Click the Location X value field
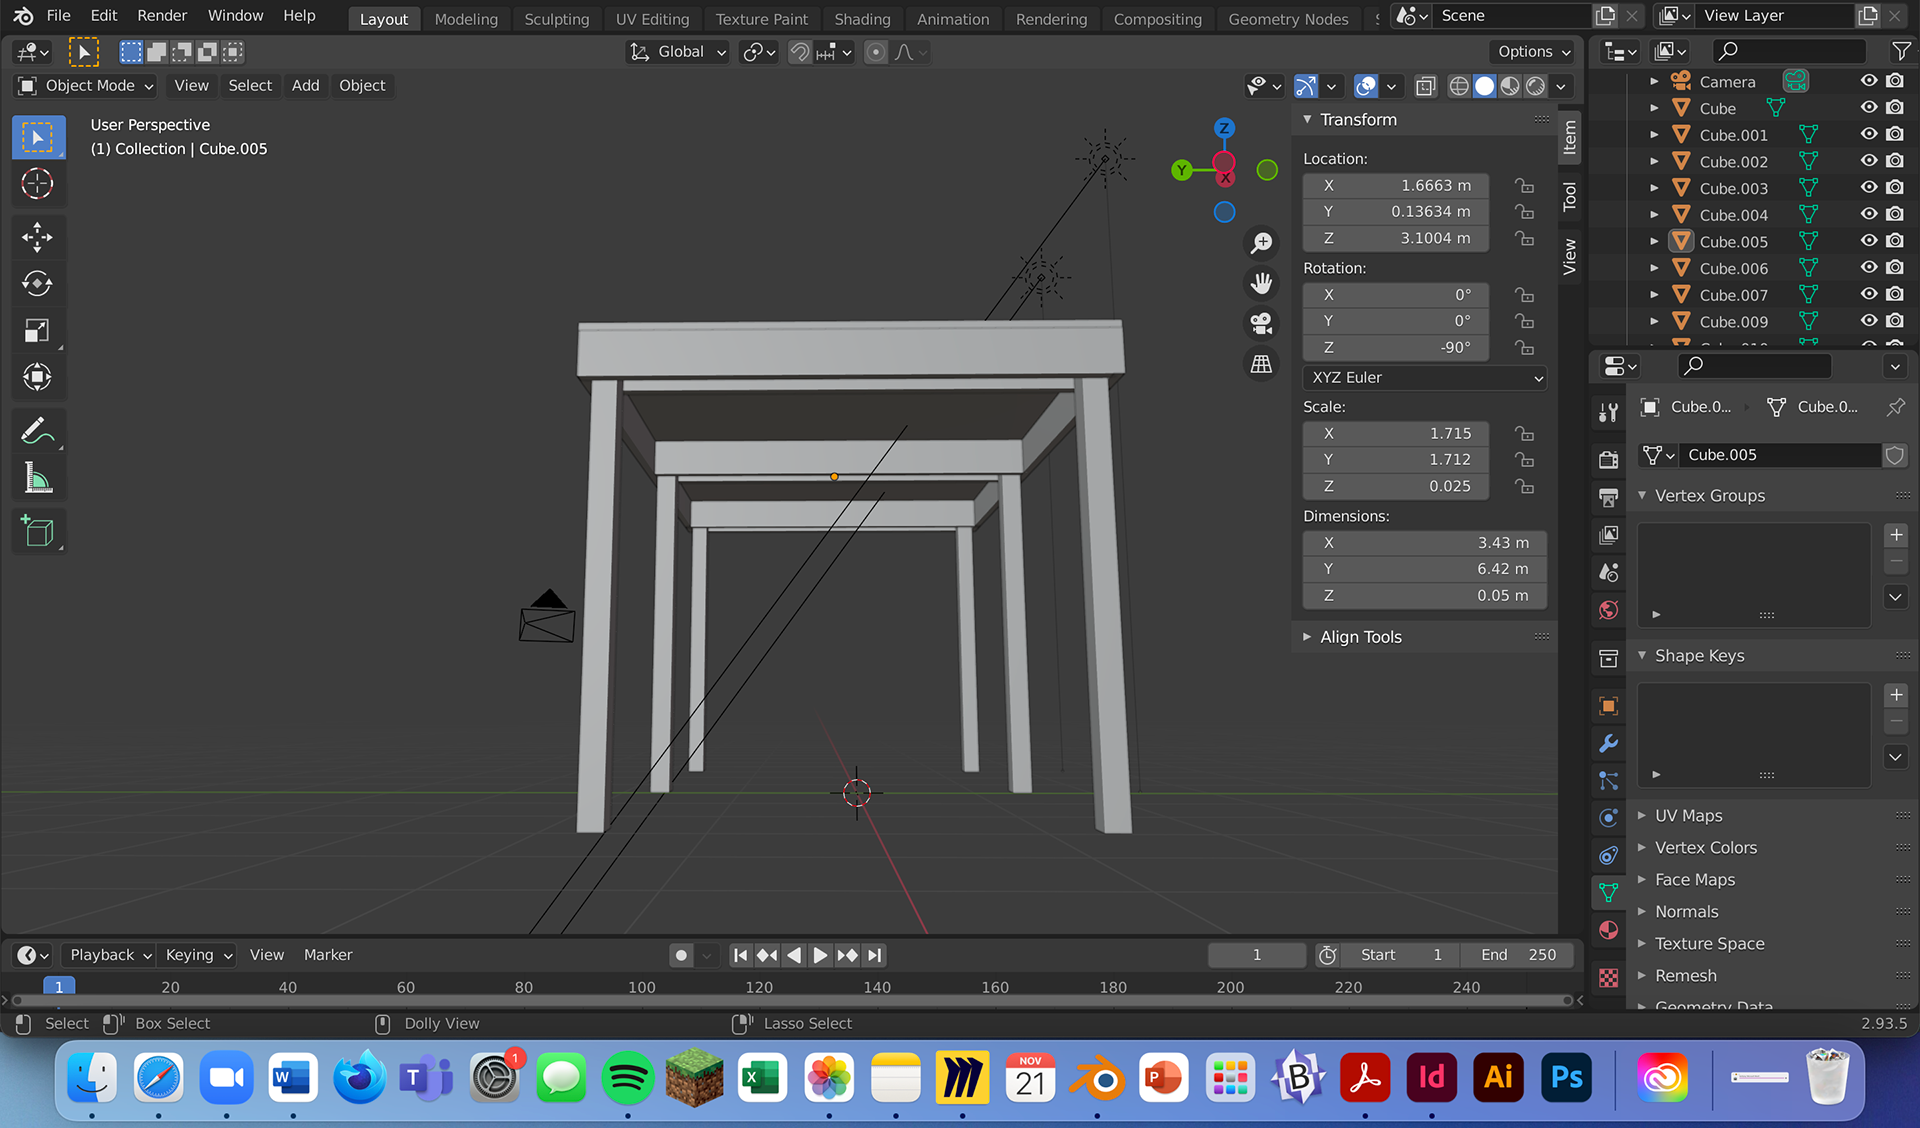 click(x=1396, y=186)
